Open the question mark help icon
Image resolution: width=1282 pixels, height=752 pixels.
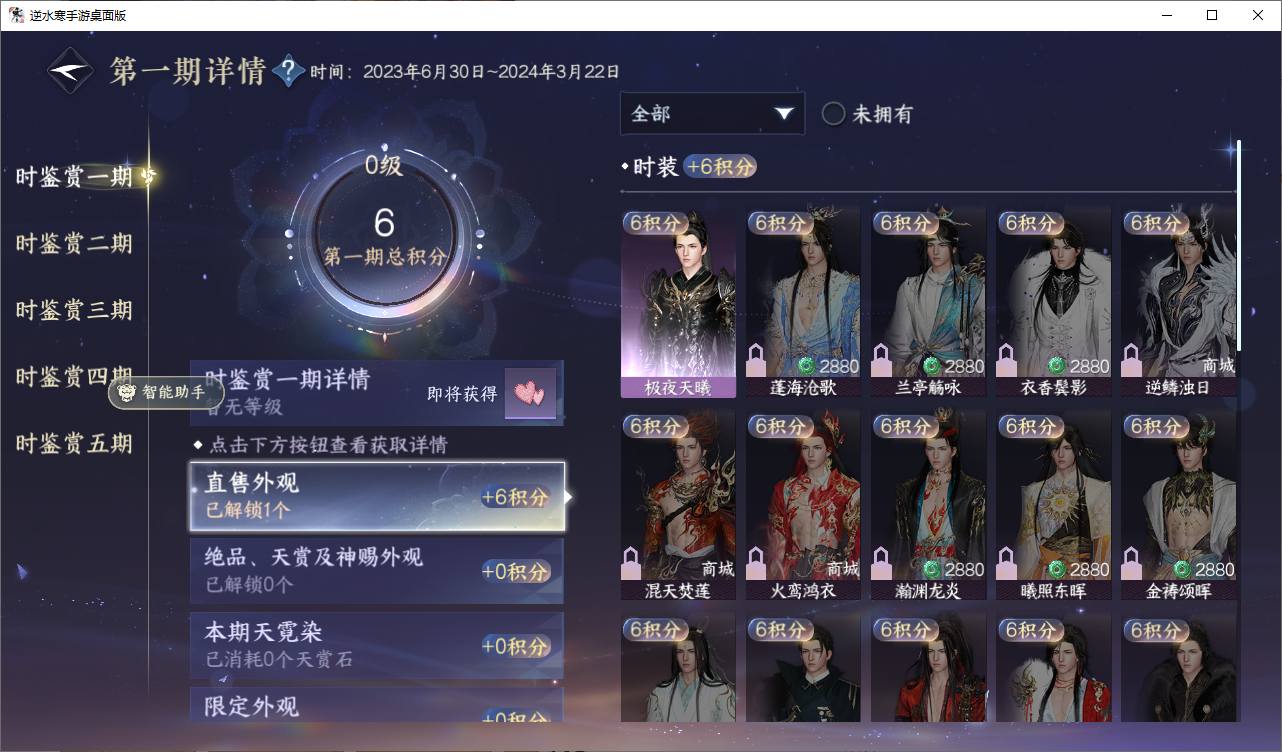(x=288, y=71)
